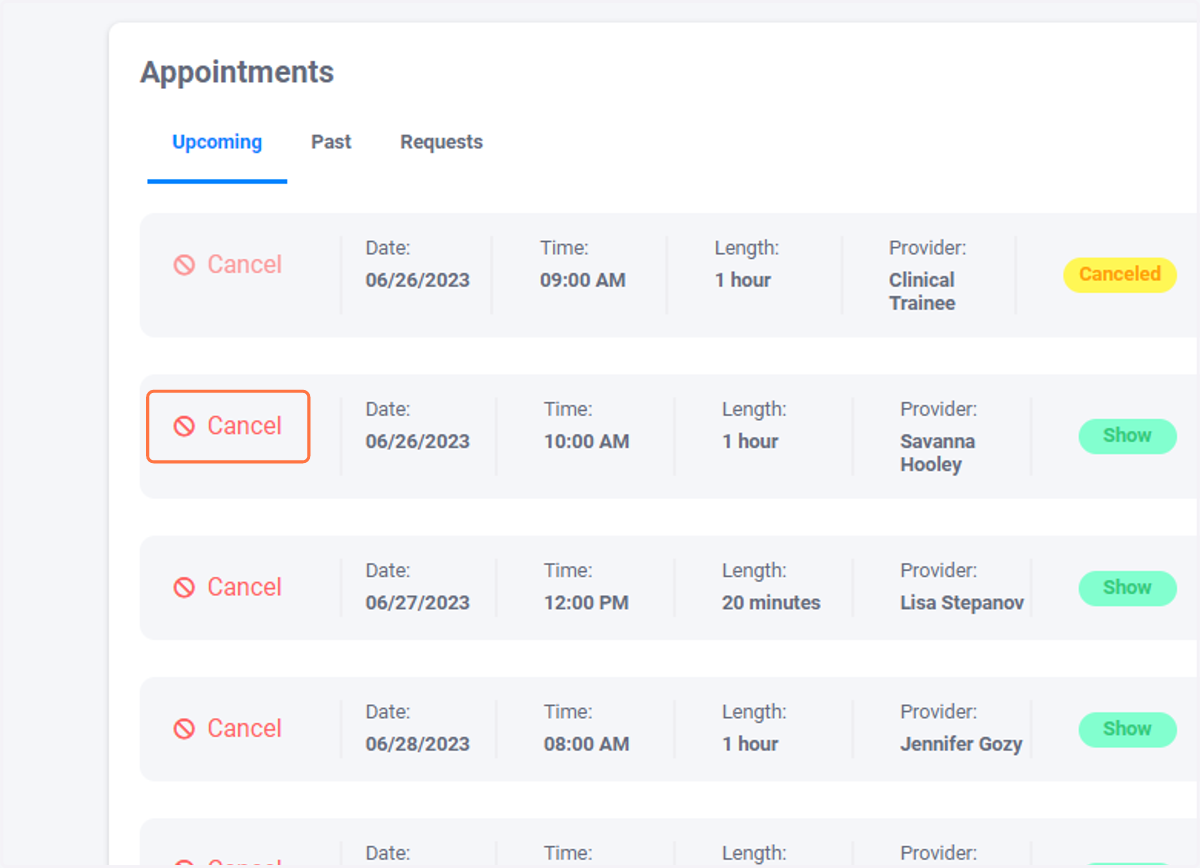Image resolution: width=1200 pixels, height=868 pixels.
Task: Click the 10:00 AM time value
Action: tap(587, 441)
